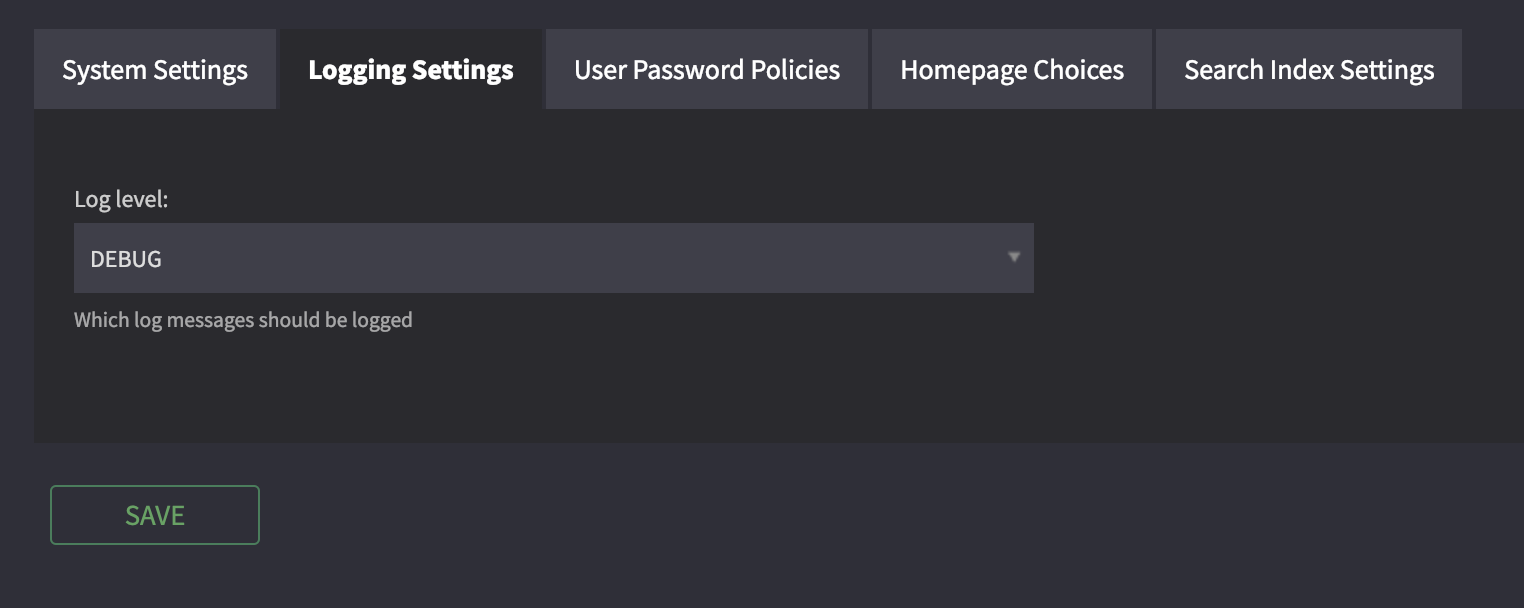Focus the Log level selection field
Screen dimensions: 1524x608
(x=554, y=258)
